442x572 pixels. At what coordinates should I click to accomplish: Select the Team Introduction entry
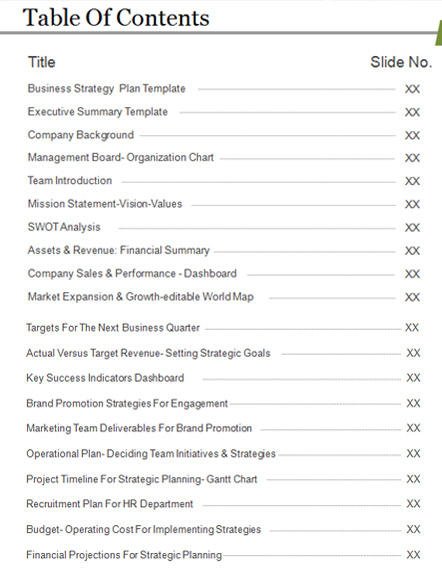(x=70, y=181)
